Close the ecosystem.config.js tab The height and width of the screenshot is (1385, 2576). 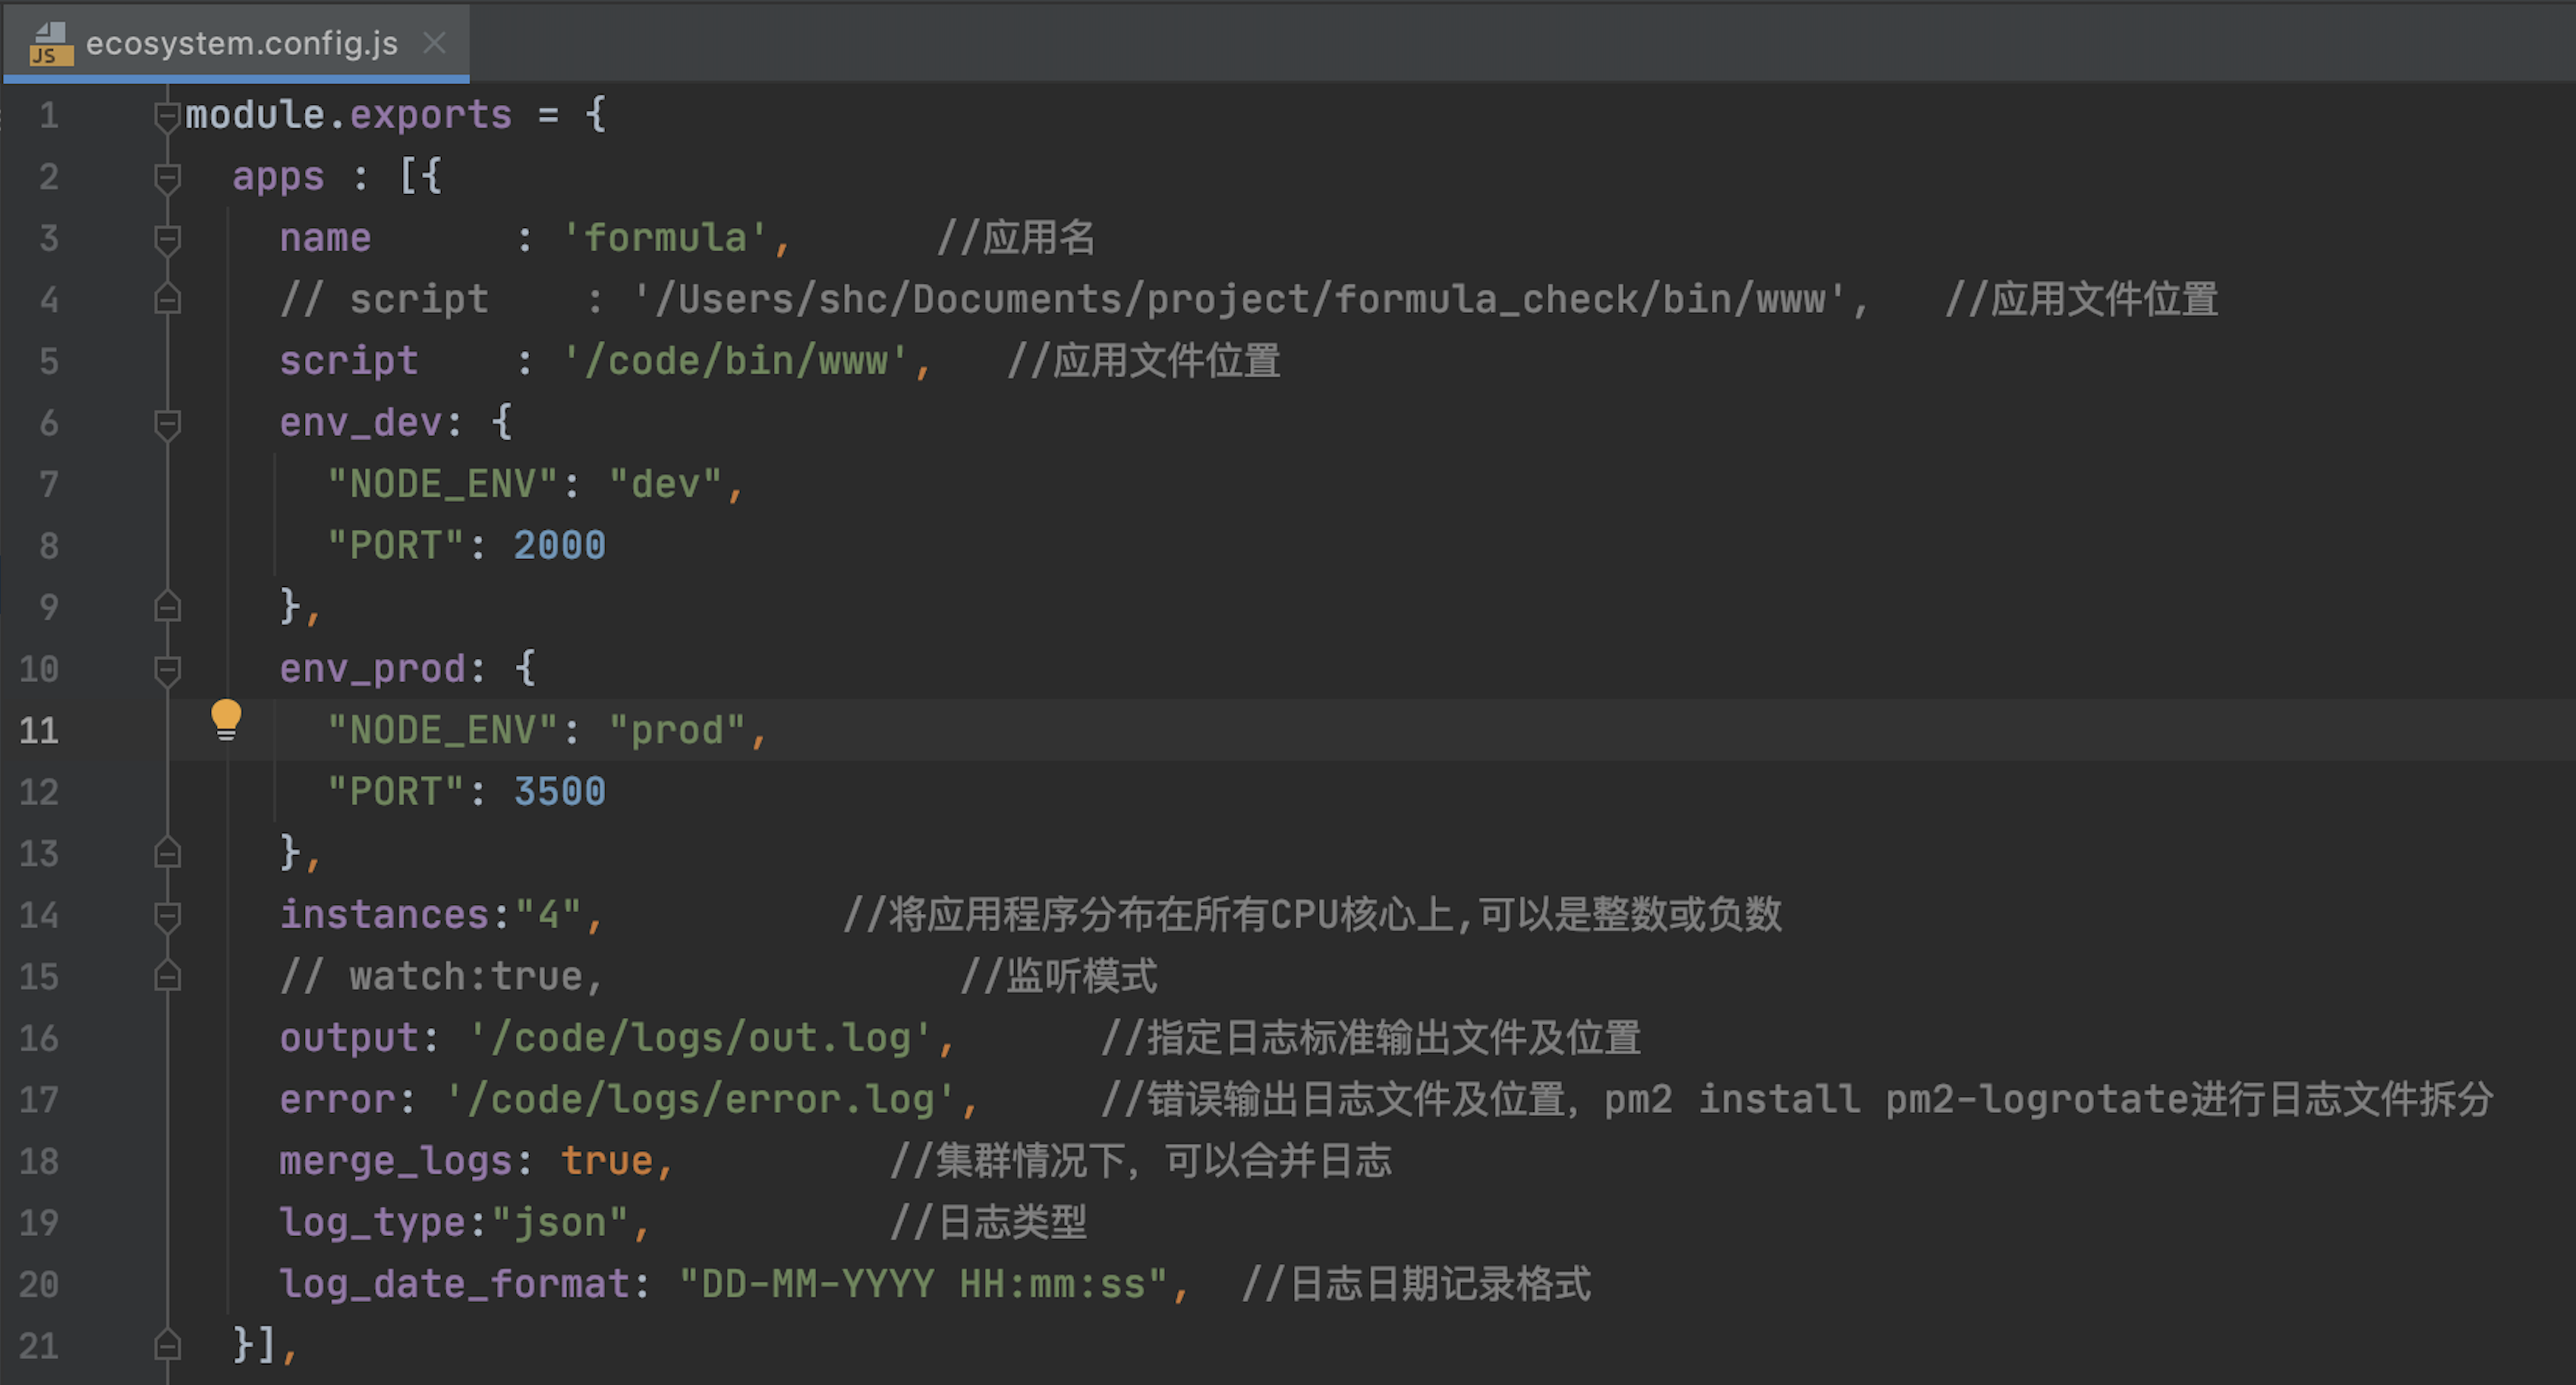(434, 43)
